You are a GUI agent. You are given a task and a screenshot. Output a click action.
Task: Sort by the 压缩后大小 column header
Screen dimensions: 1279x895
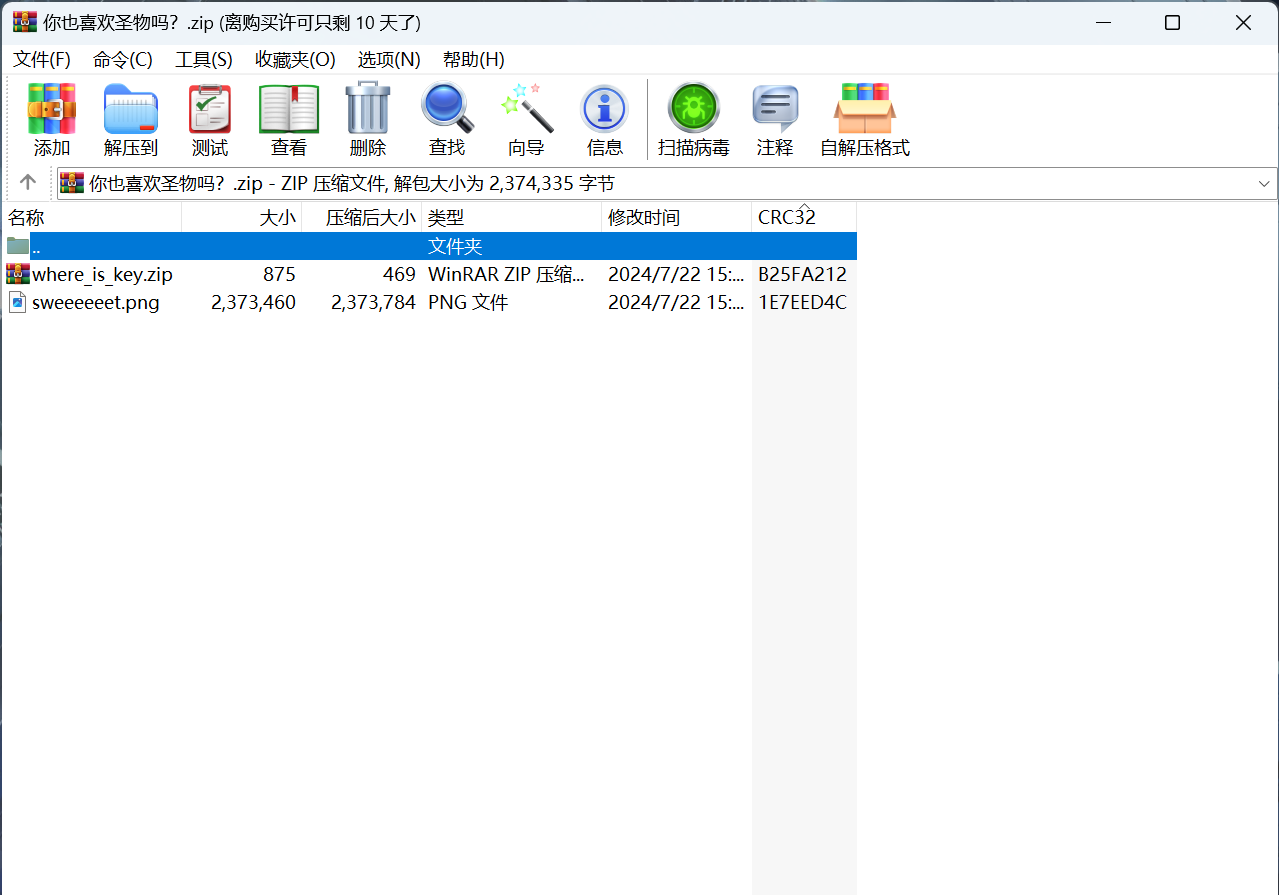[x=362, y=217]
